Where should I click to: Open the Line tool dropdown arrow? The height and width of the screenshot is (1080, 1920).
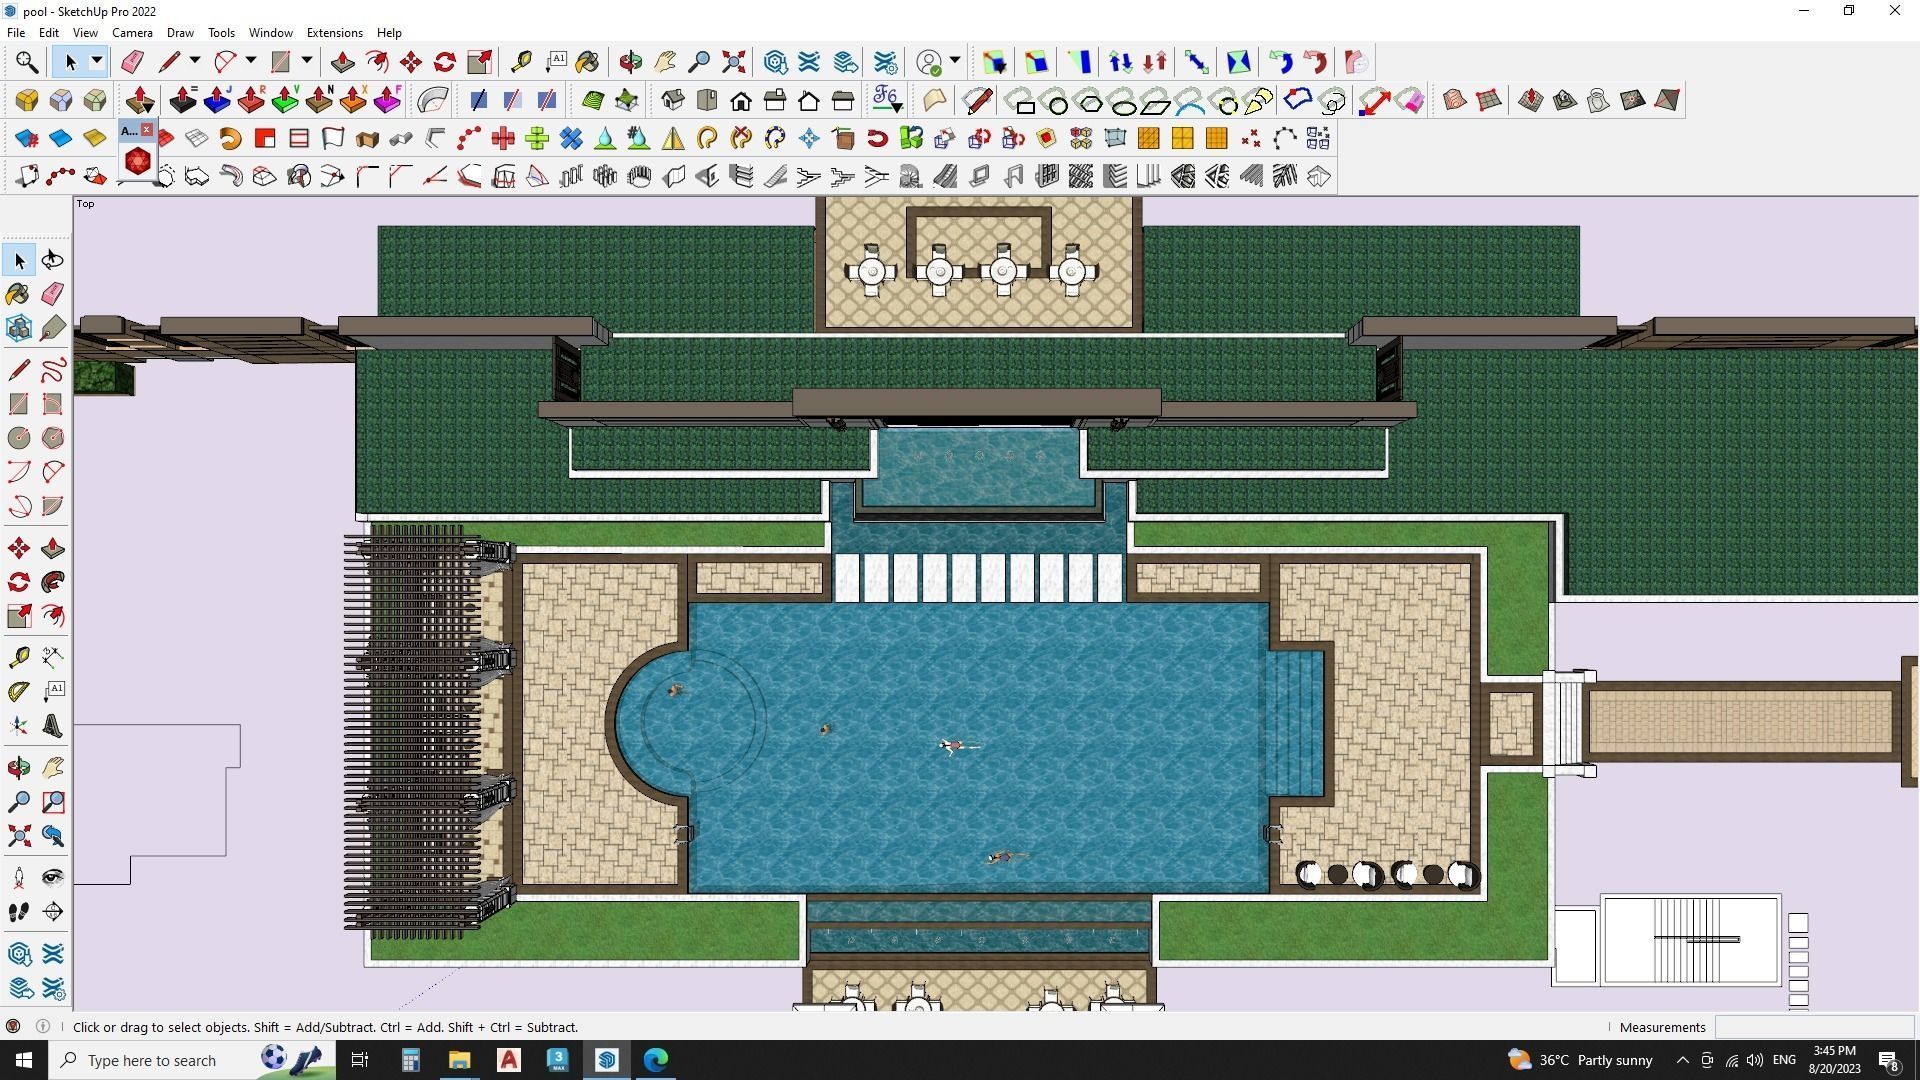[x=195, y=62]
